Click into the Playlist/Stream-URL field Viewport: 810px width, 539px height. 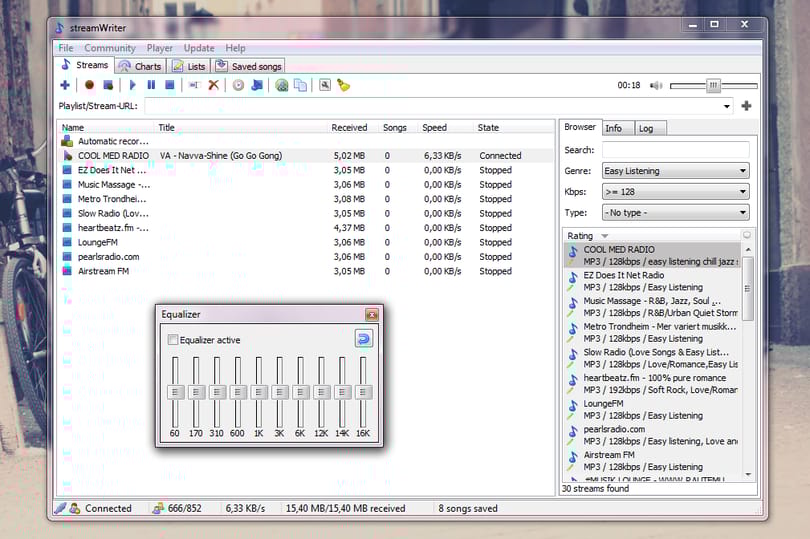click(x=434, y=106)
